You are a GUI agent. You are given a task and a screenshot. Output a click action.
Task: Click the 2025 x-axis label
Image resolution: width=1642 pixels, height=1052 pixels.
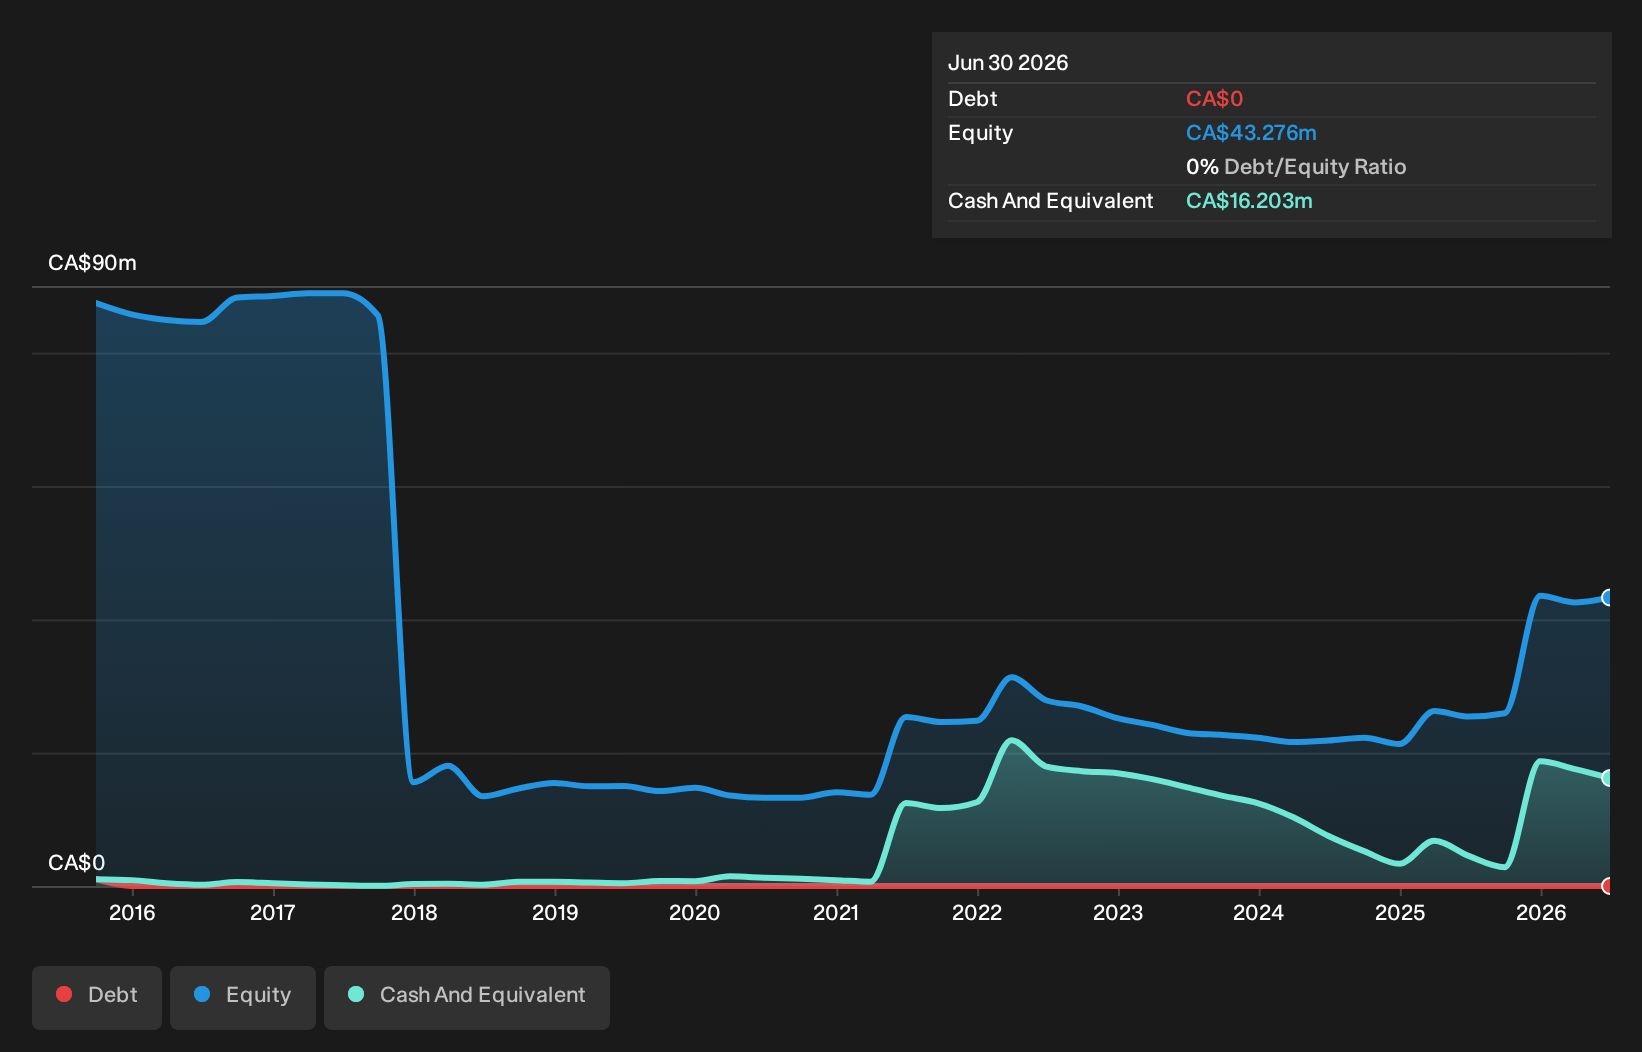(1400, 913)
